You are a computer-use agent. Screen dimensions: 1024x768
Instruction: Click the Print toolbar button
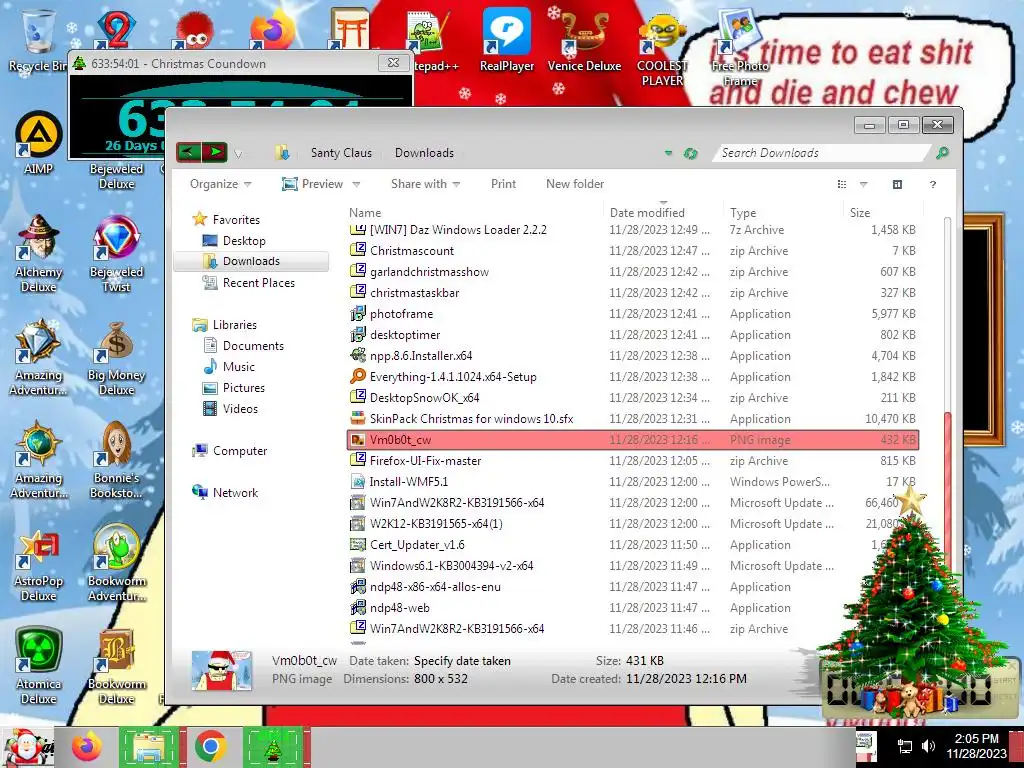503,184
